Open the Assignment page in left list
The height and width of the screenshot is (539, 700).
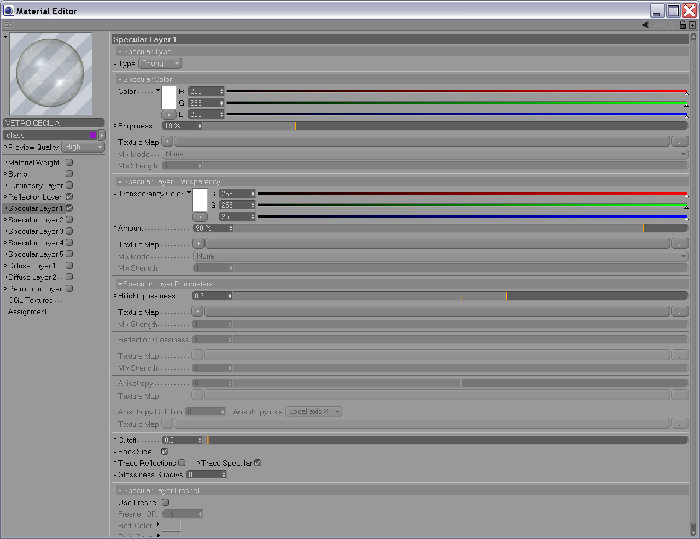click(x=27, y=311)
